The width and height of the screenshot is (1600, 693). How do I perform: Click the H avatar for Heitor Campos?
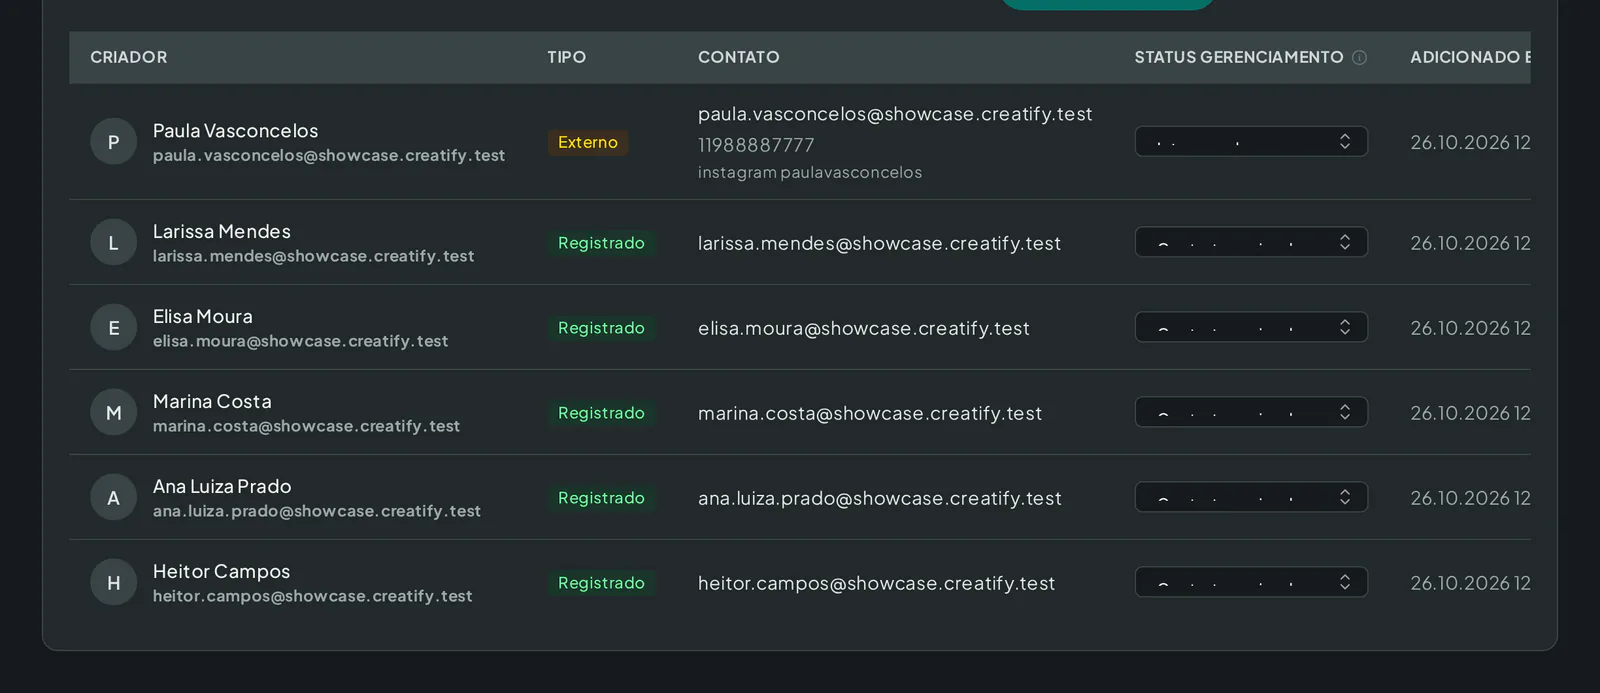click(114, 583)
